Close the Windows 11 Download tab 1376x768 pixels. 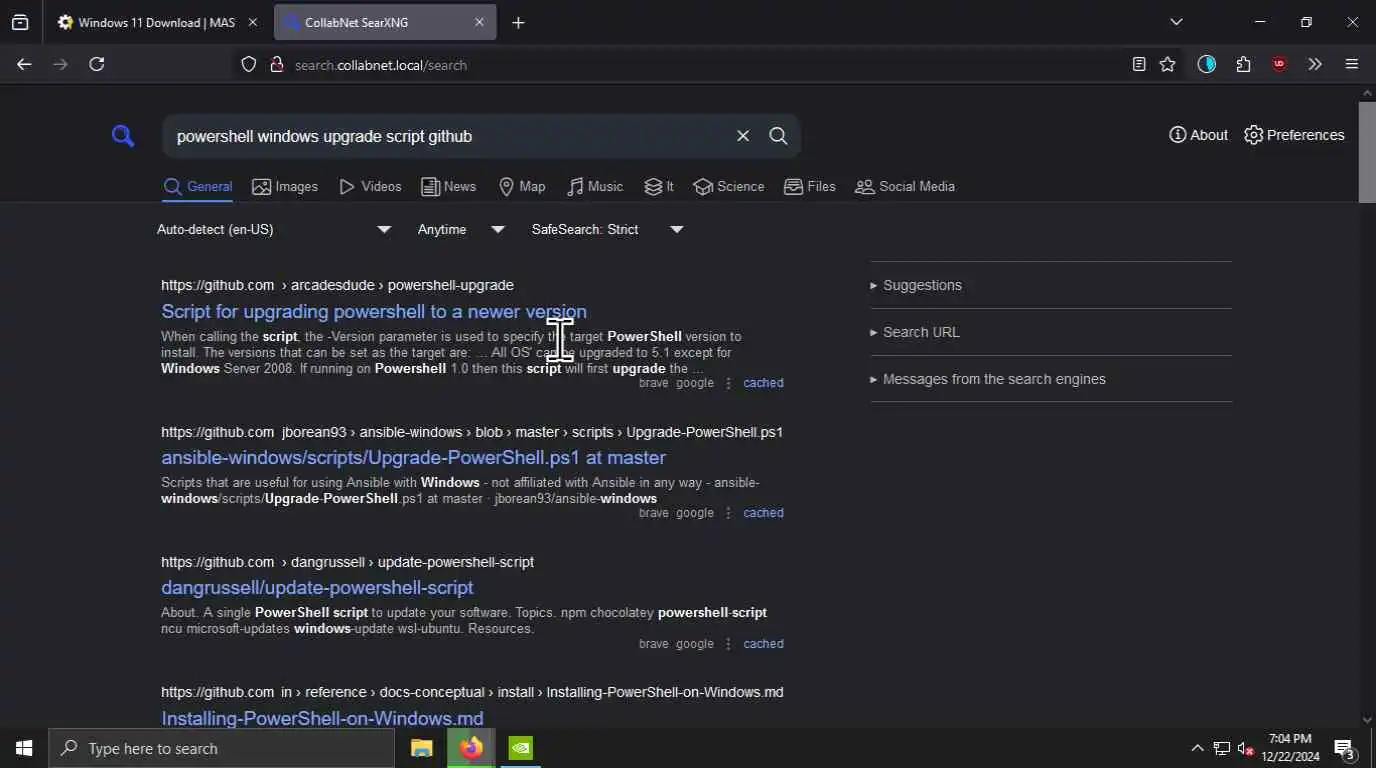pos(252,22)
